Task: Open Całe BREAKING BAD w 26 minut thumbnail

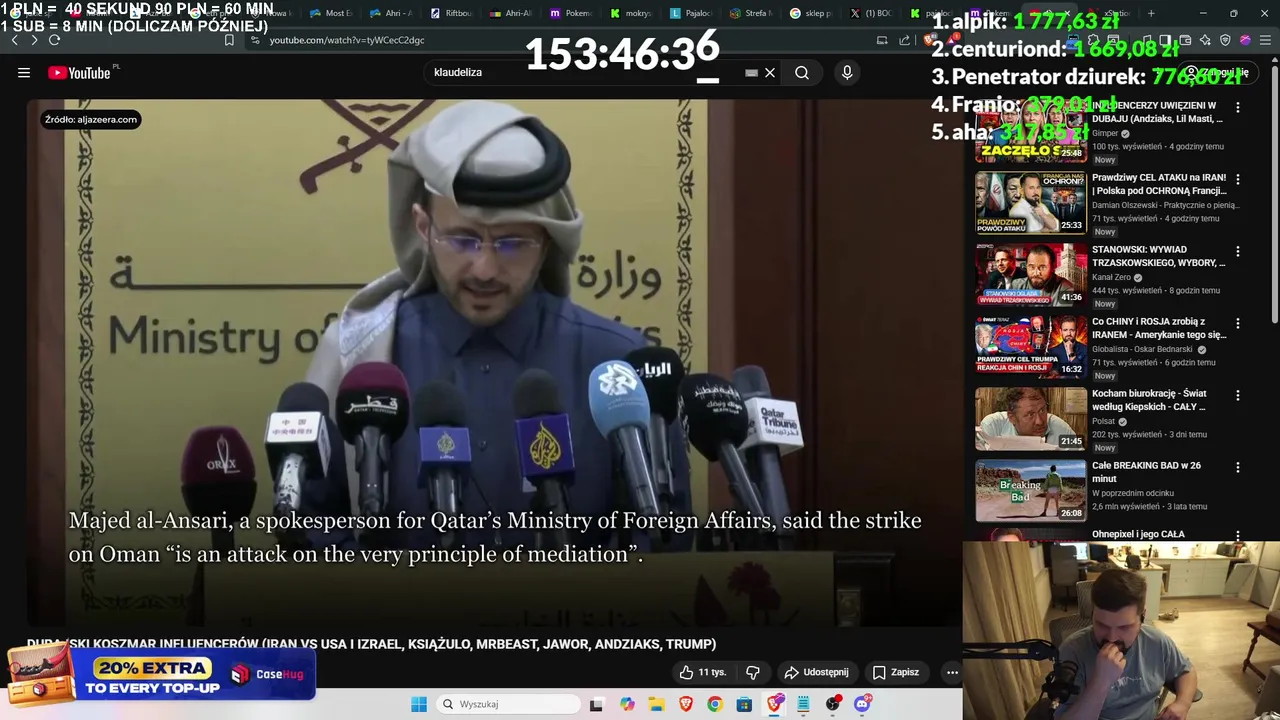Action: point(1031,491)
